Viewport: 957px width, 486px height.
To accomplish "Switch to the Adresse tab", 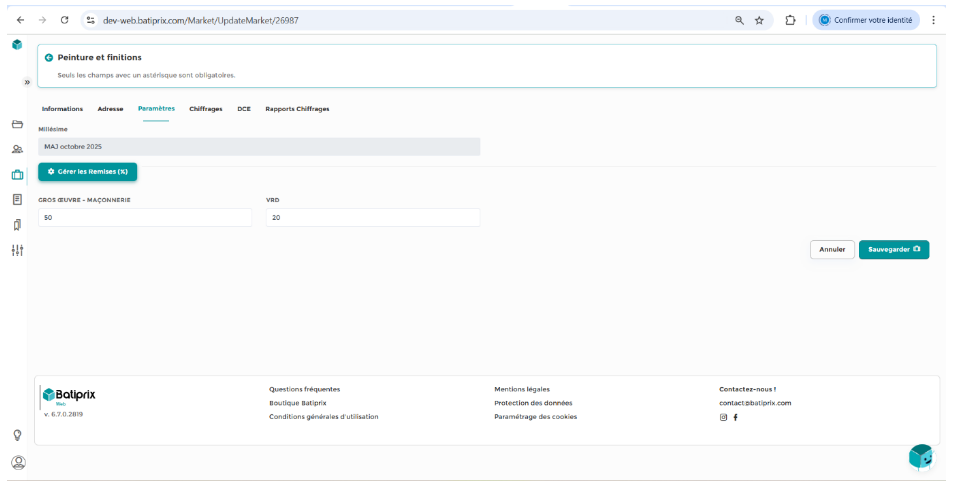I will (110, 109).
